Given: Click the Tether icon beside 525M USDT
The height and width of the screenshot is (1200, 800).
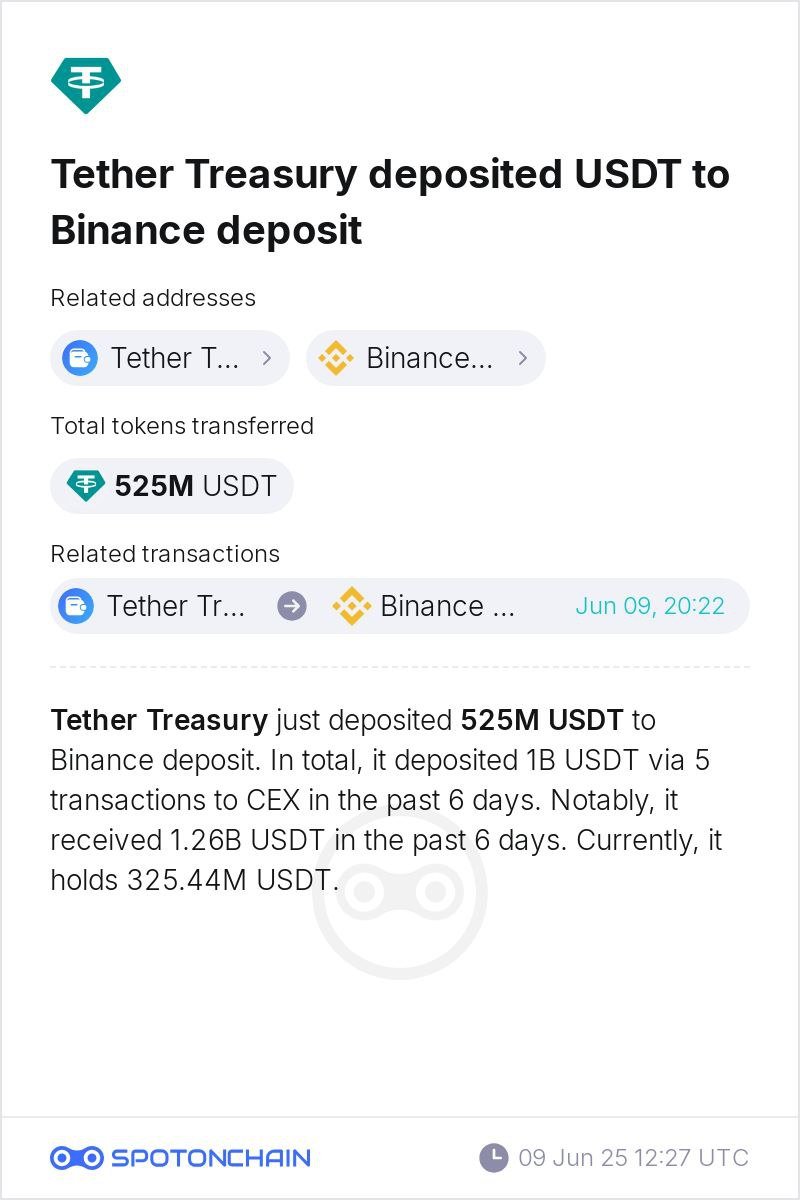Looking at the screenshot, I should click(x=86, y=486).
